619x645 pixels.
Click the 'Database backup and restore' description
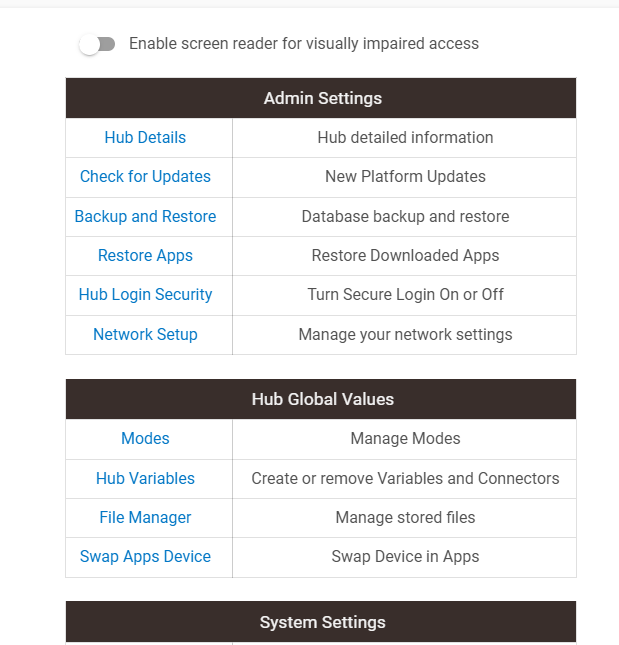click(405, 216)
